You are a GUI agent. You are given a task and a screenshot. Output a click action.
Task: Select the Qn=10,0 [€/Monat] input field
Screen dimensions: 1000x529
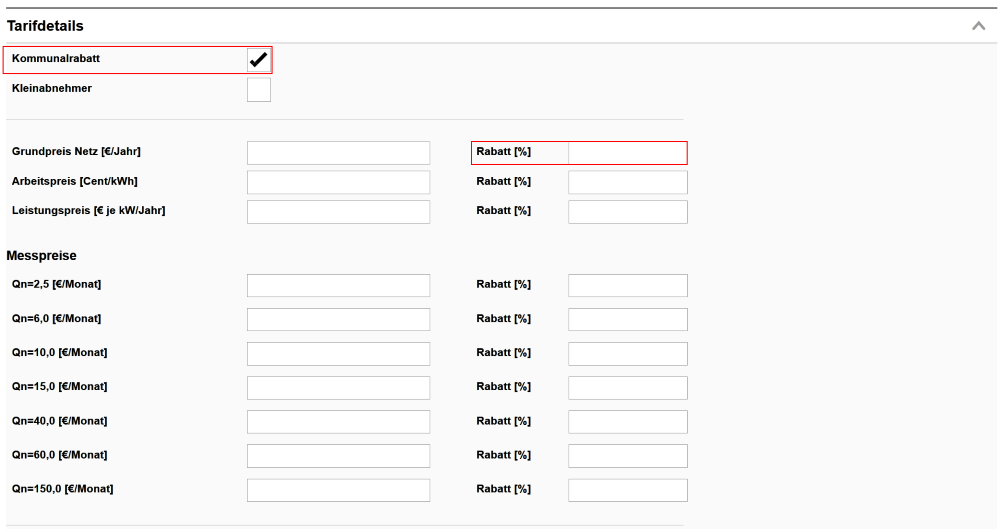[x=338, y=353]
